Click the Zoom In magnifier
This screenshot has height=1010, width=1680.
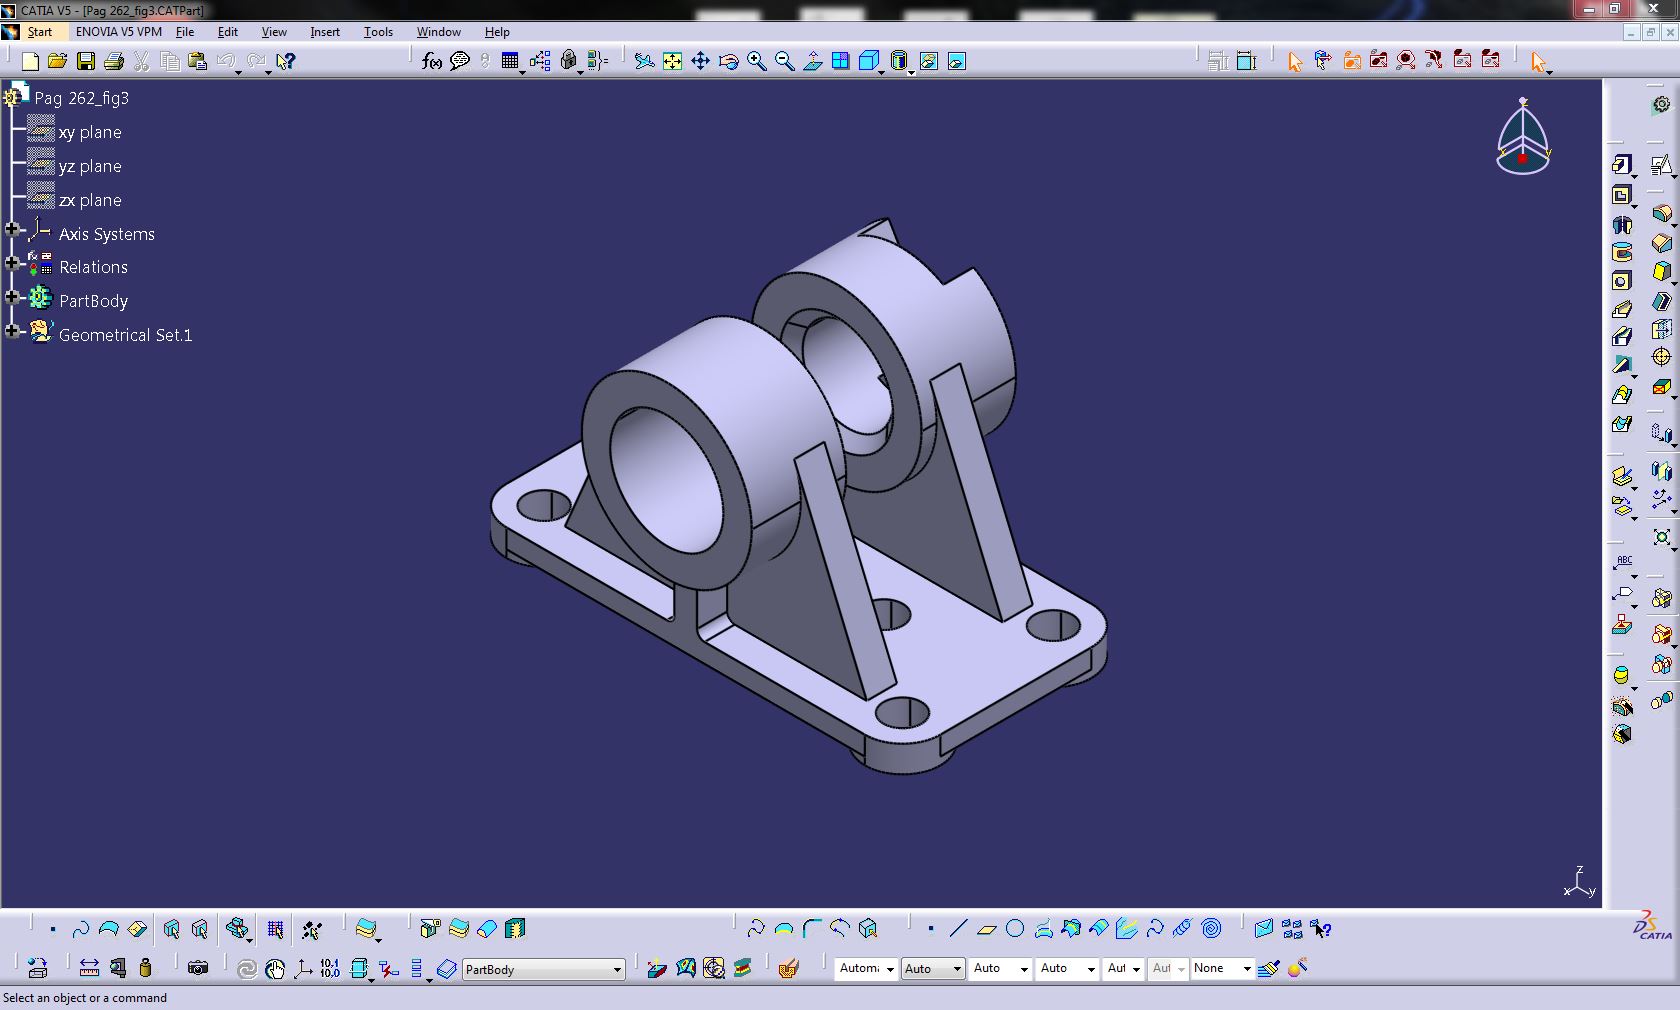pyautogui.click(x=757, y=61)
